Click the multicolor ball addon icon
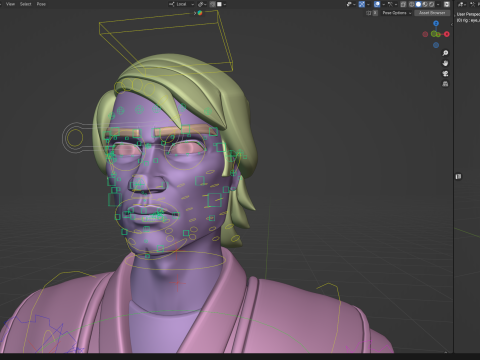Screen dimensions: 480x360 tap(200, 13)
